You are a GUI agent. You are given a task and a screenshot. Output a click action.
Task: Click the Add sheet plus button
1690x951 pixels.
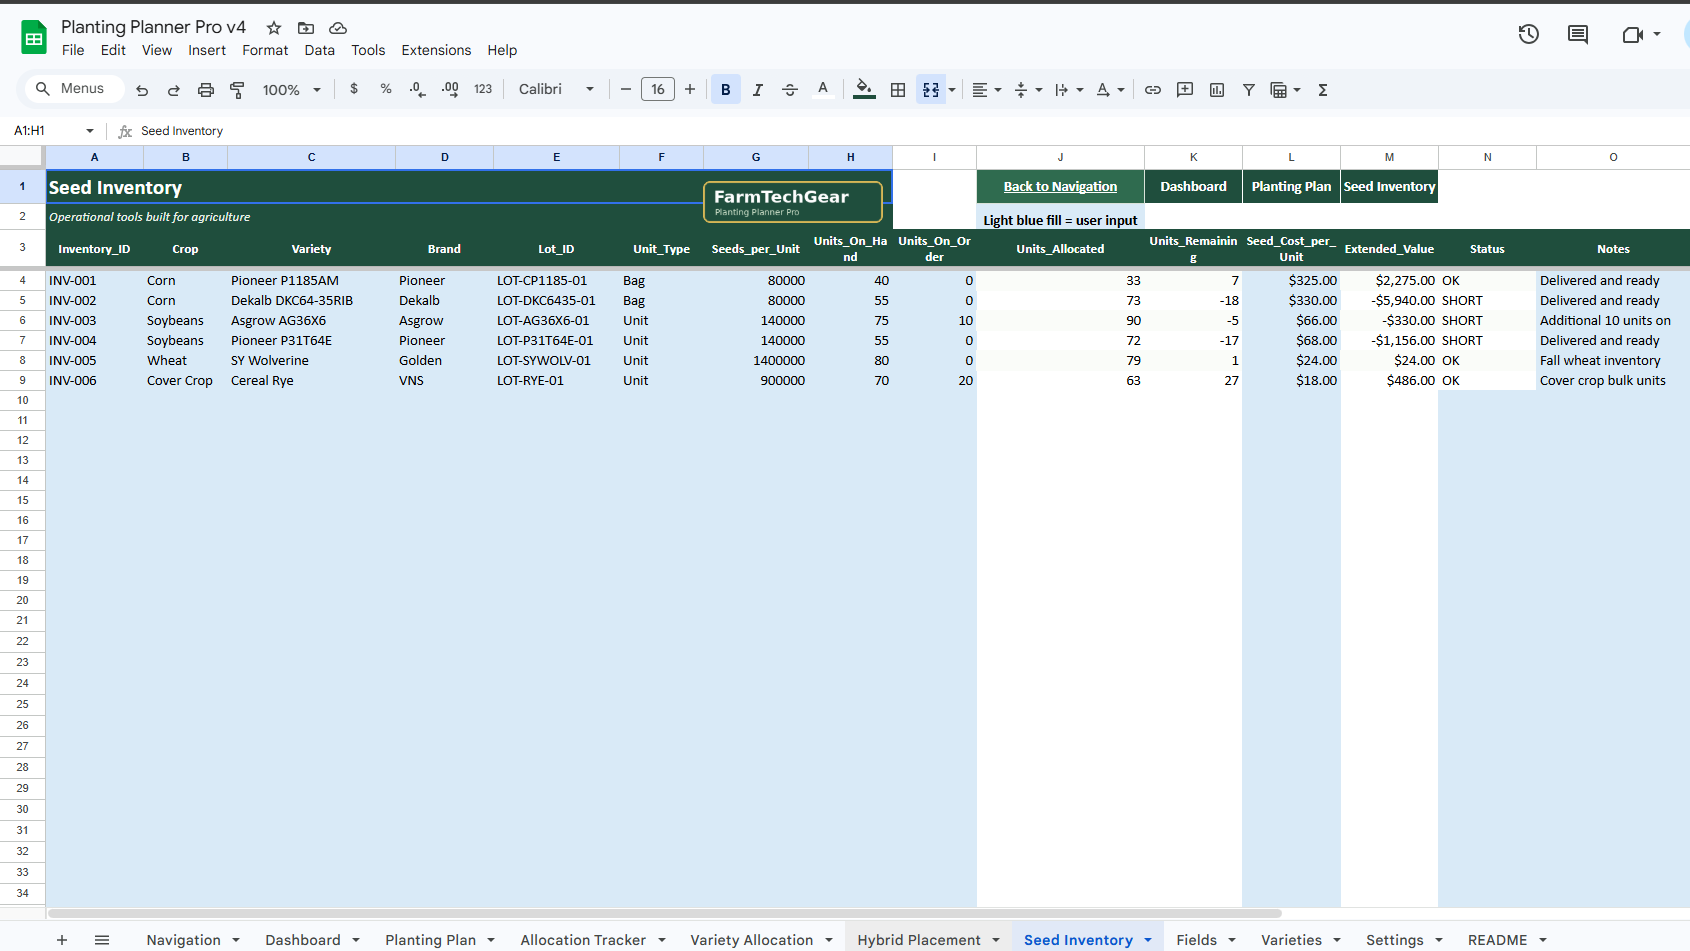click(62, 939)
